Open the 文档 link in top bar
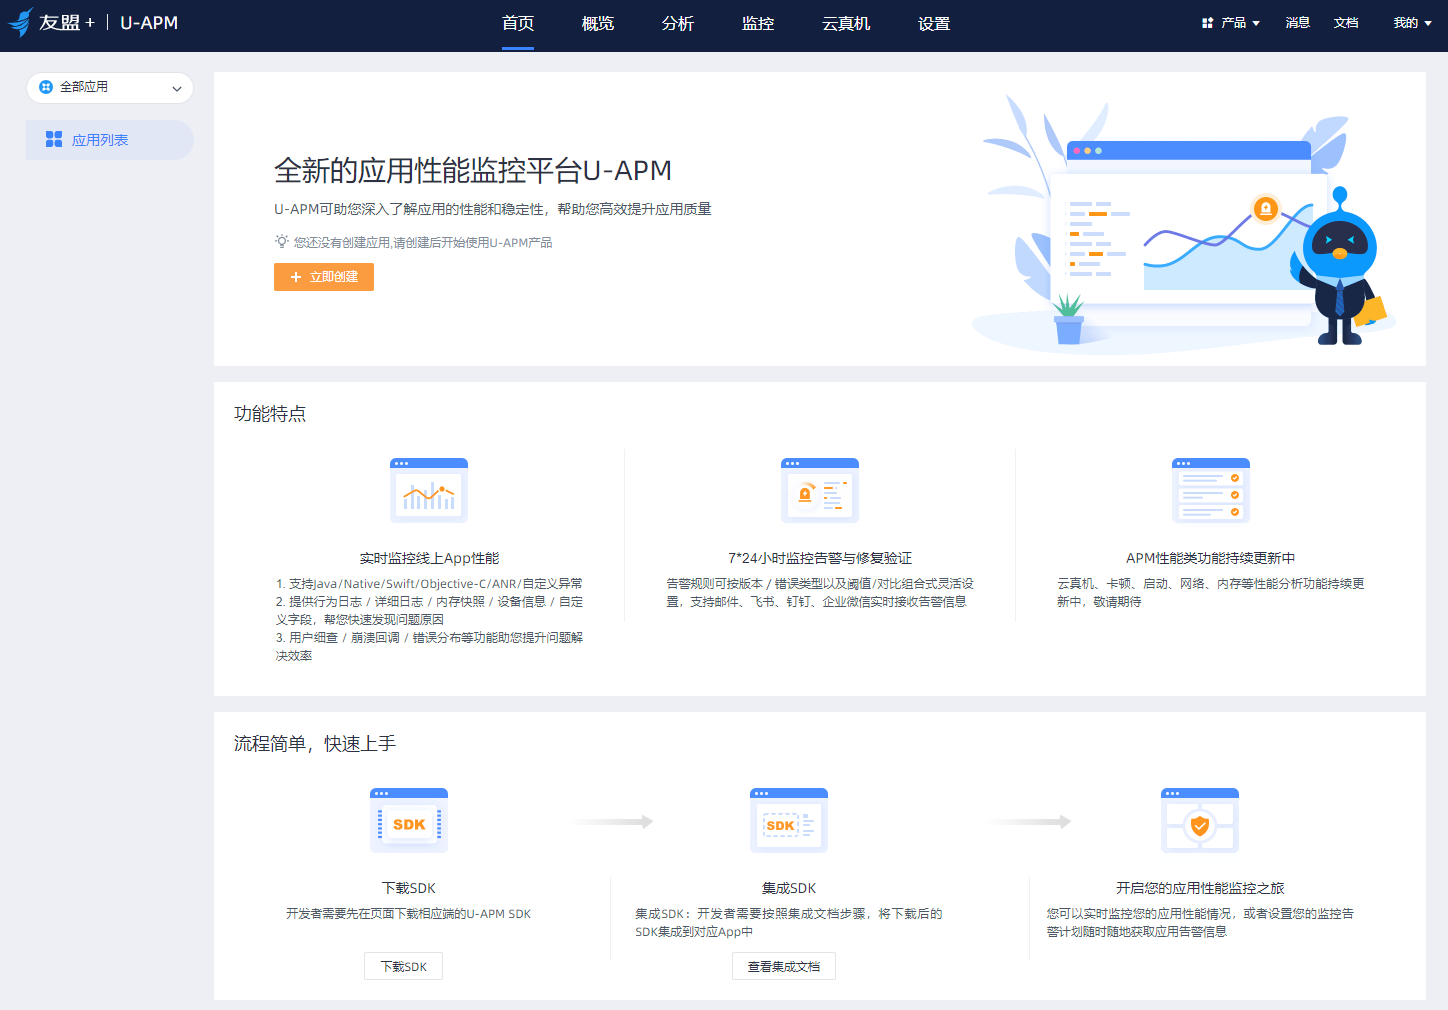The width and height of the screenshot is (1448, 1010). [1346, 21]
